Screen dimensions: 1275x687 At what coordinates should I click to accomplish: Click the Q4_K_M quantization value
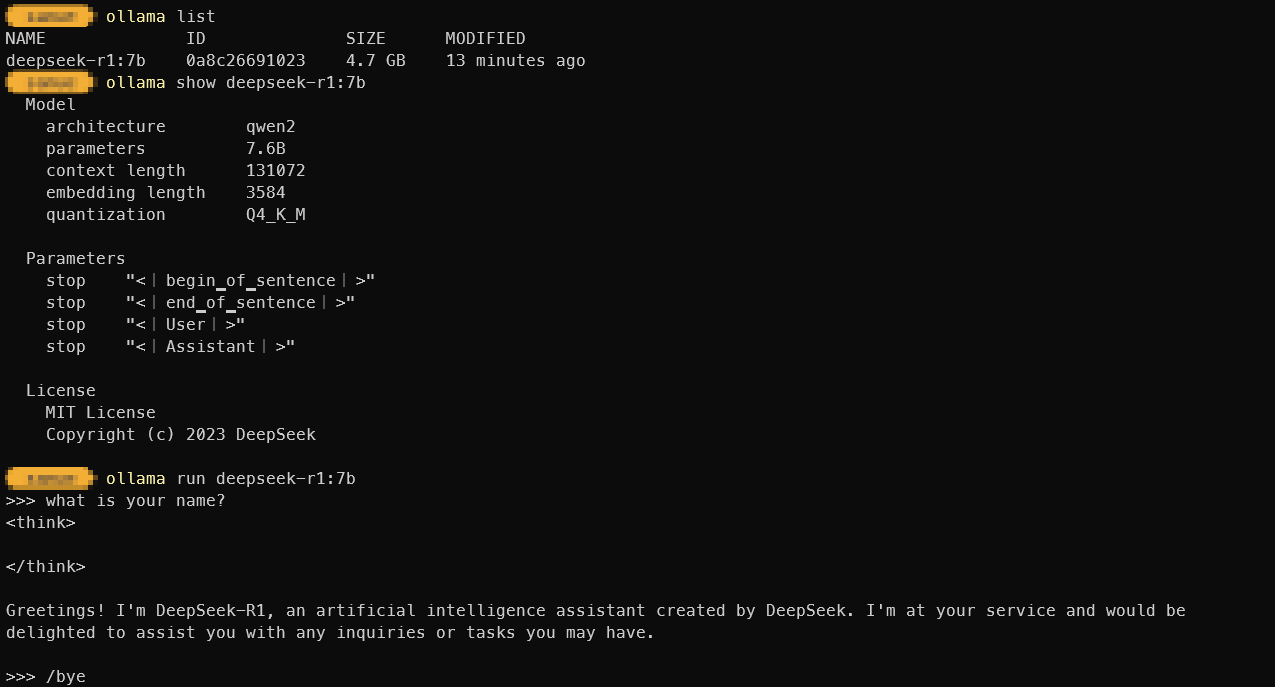pos(275,214)
